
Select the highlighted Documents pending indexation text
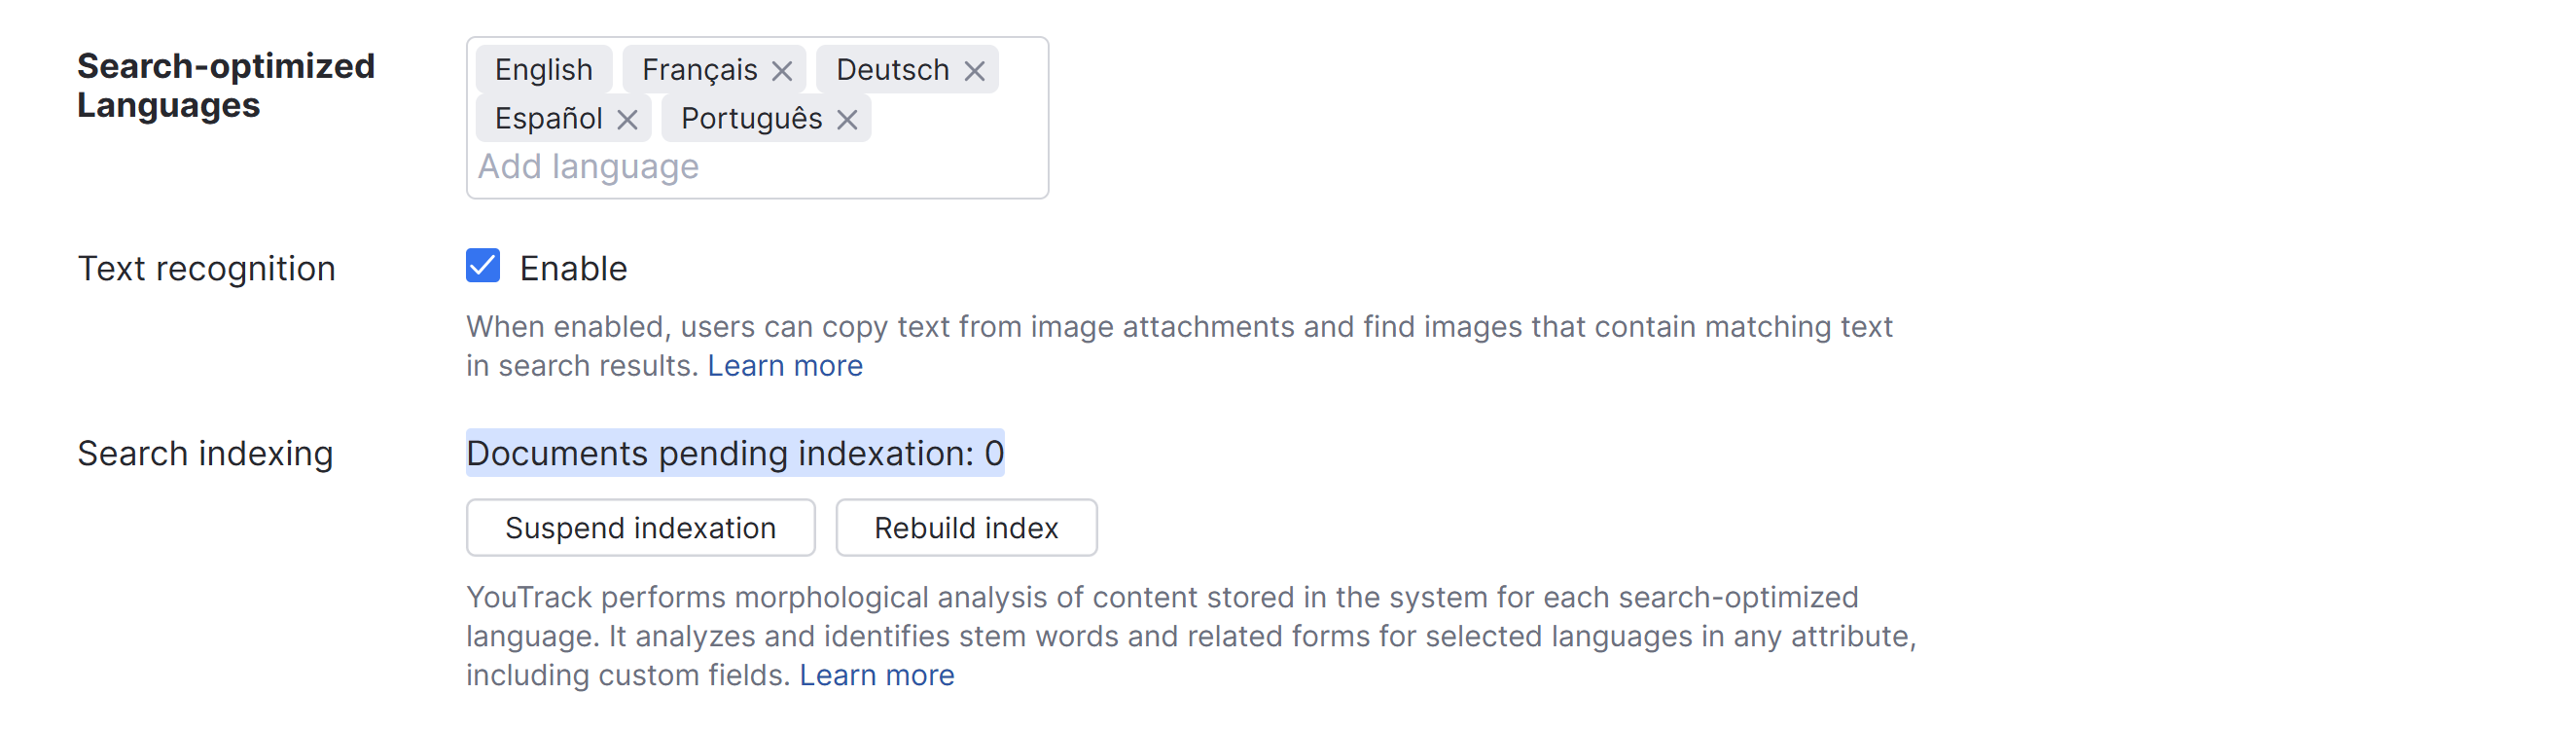click(735, 452)
